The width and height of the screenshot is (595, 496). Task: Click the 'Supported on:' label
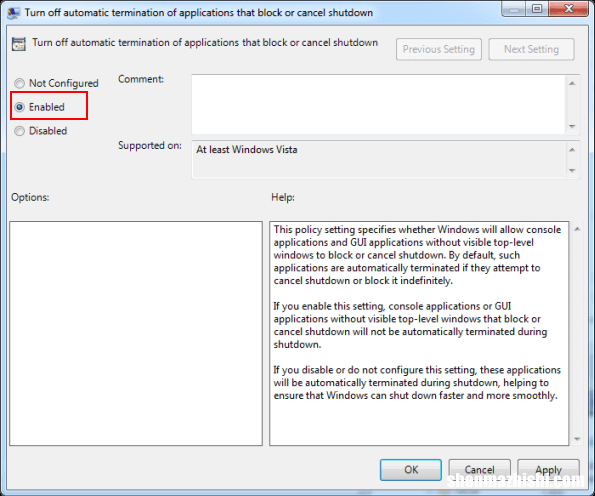[150, 145]
